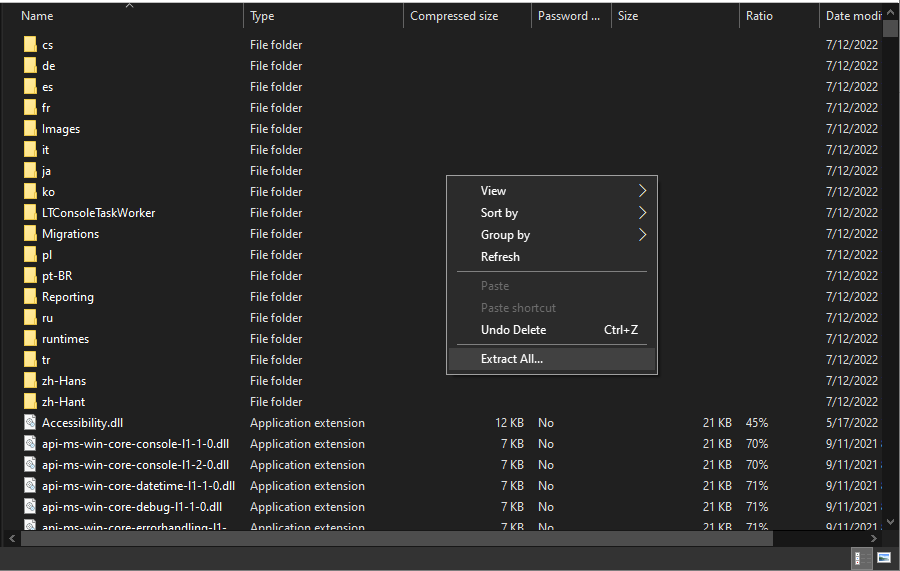Select the Images folder name
Image resolution: width=900 pixels, height=571 pixels.
click(61, 129)
